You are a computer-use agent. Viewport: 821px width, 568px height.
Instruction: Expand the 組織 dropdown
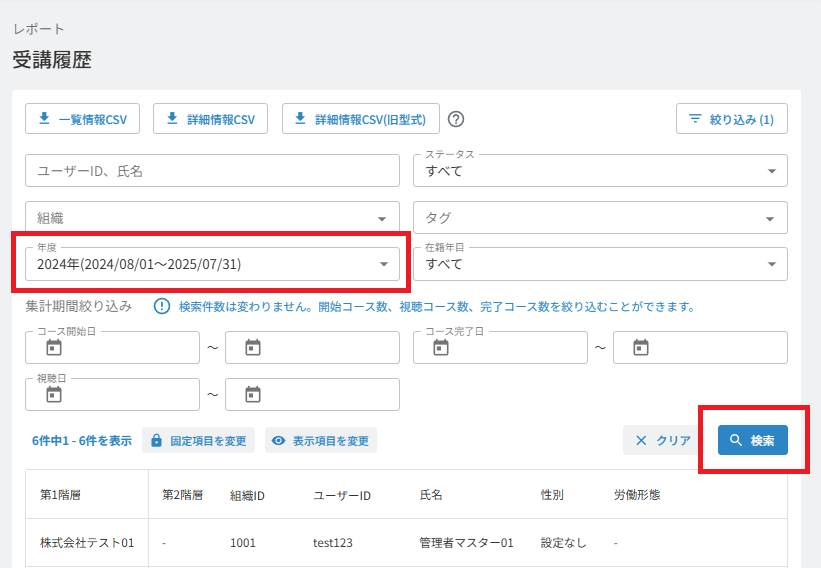(x=212, y=218)
